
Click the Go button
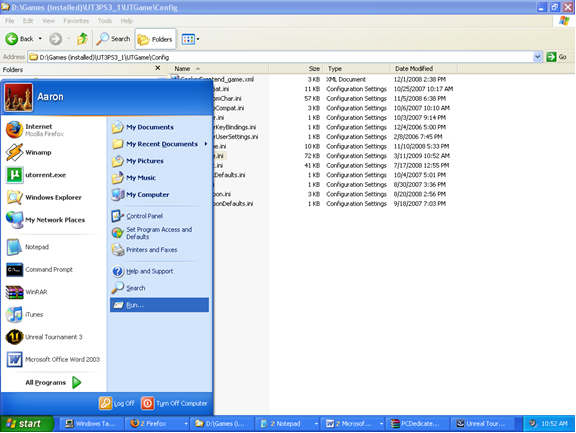click(x=557, y=57)
